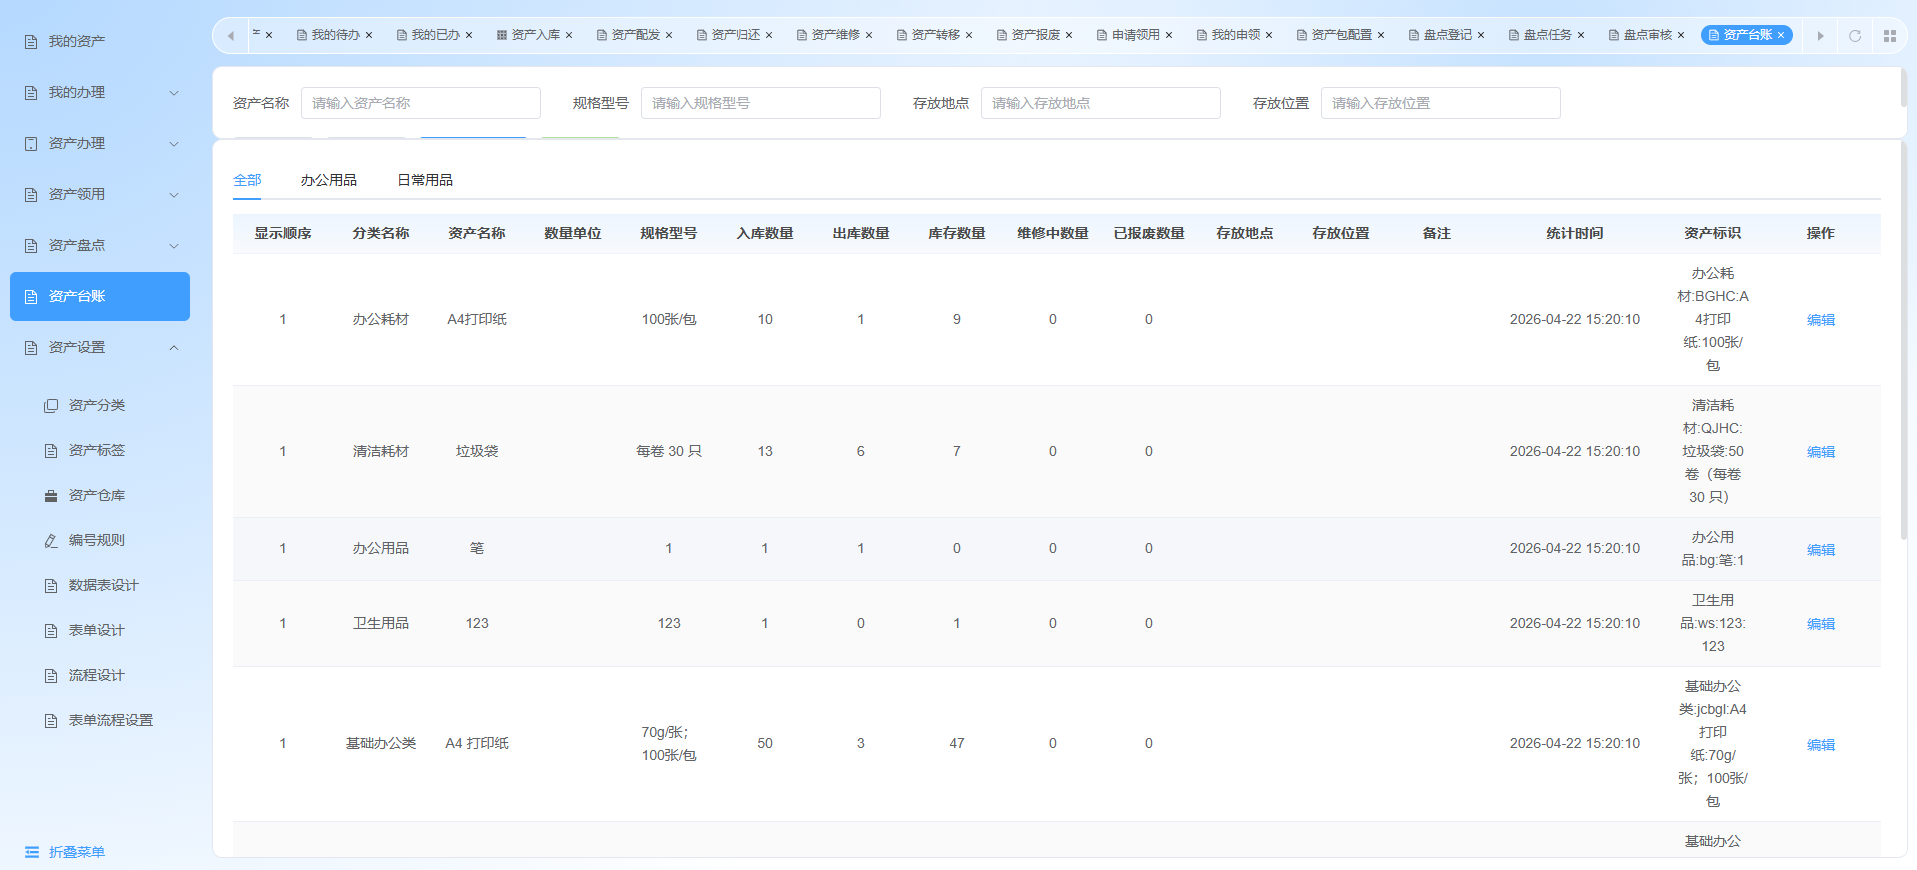Filter by the 办公用品 category tab
1917x870 pixels.
click(329, 180)
